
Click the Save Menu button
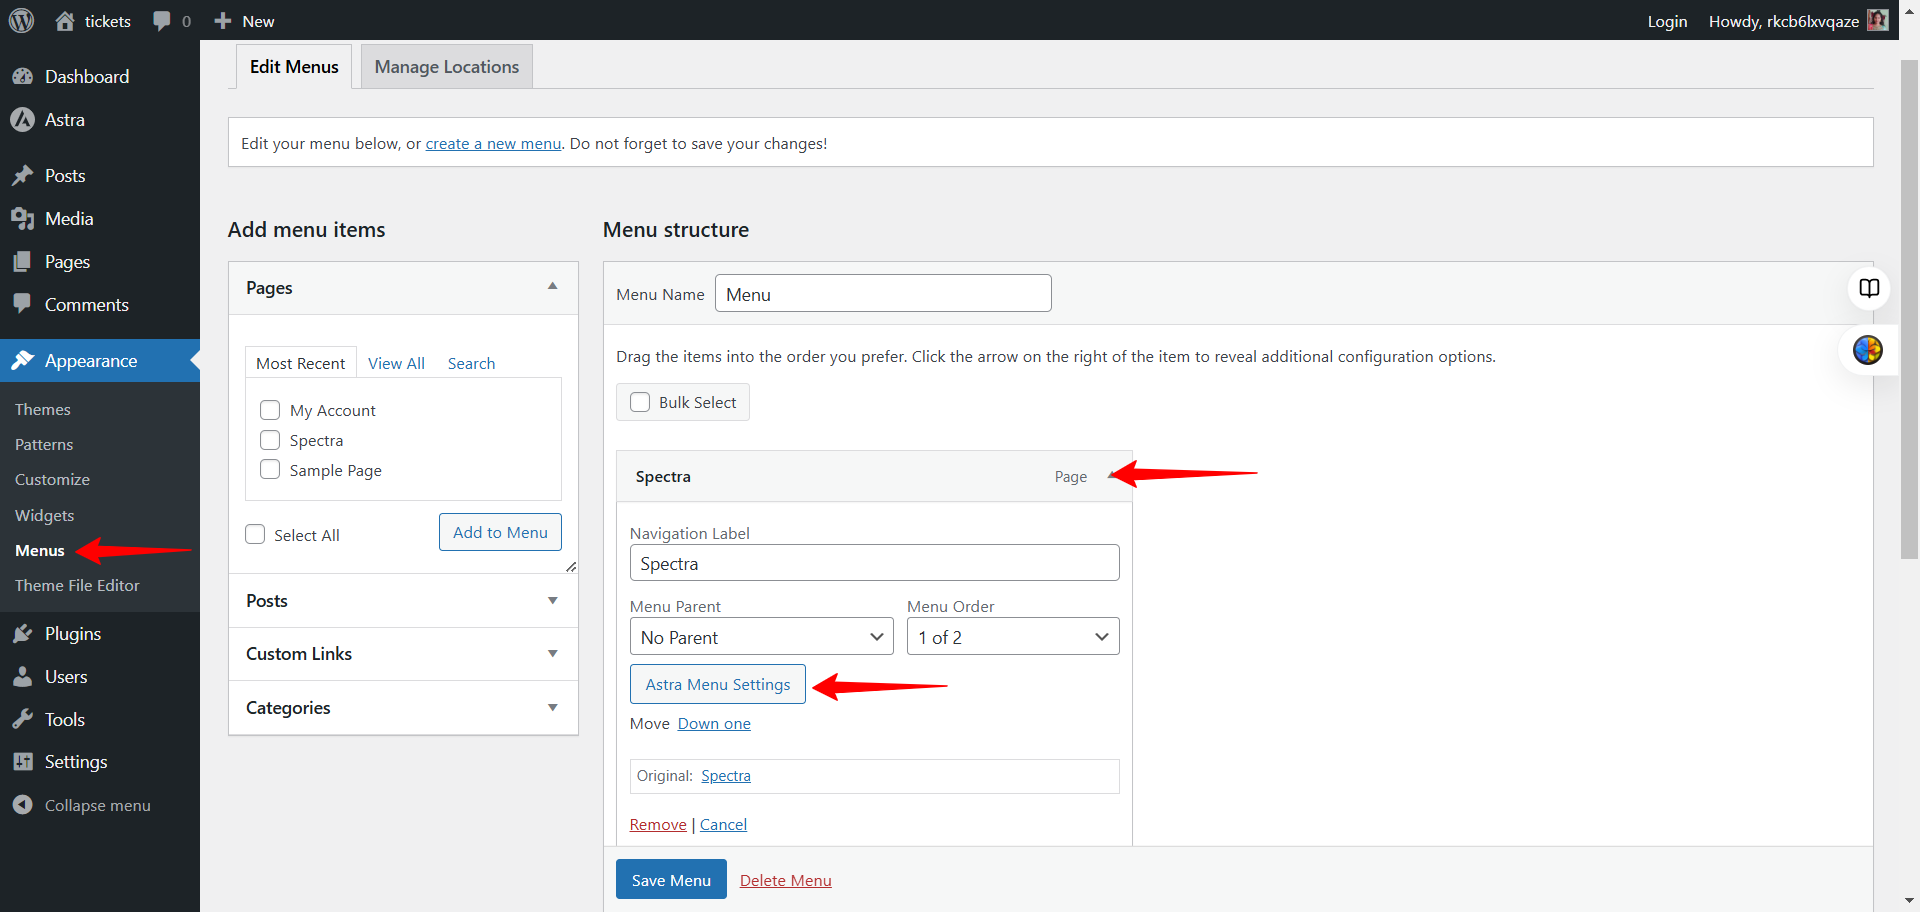671,880
